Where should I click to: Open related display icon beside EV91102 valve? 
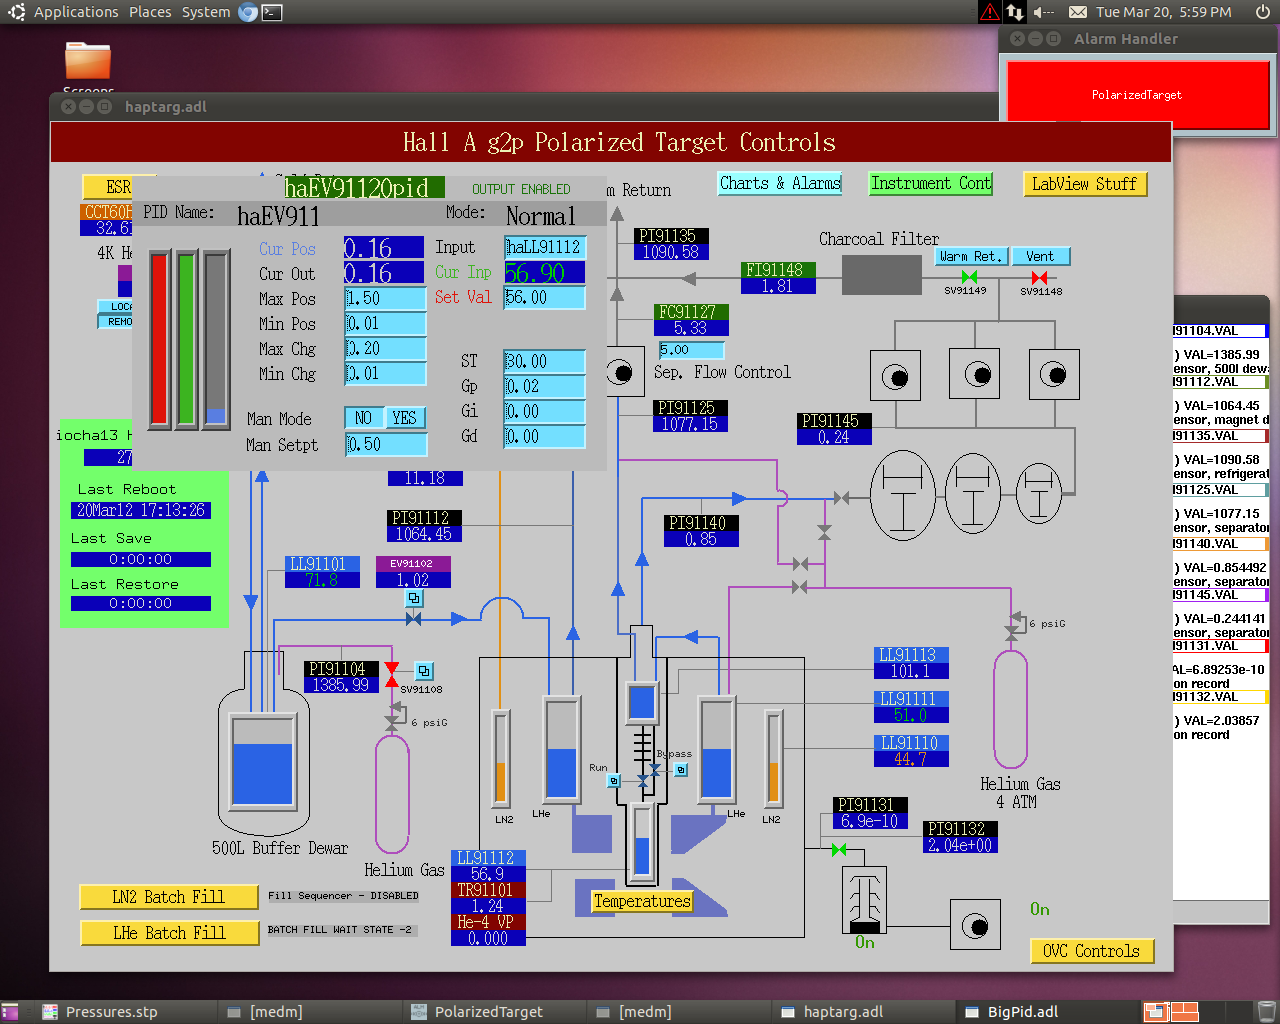[x=413, y=598]
